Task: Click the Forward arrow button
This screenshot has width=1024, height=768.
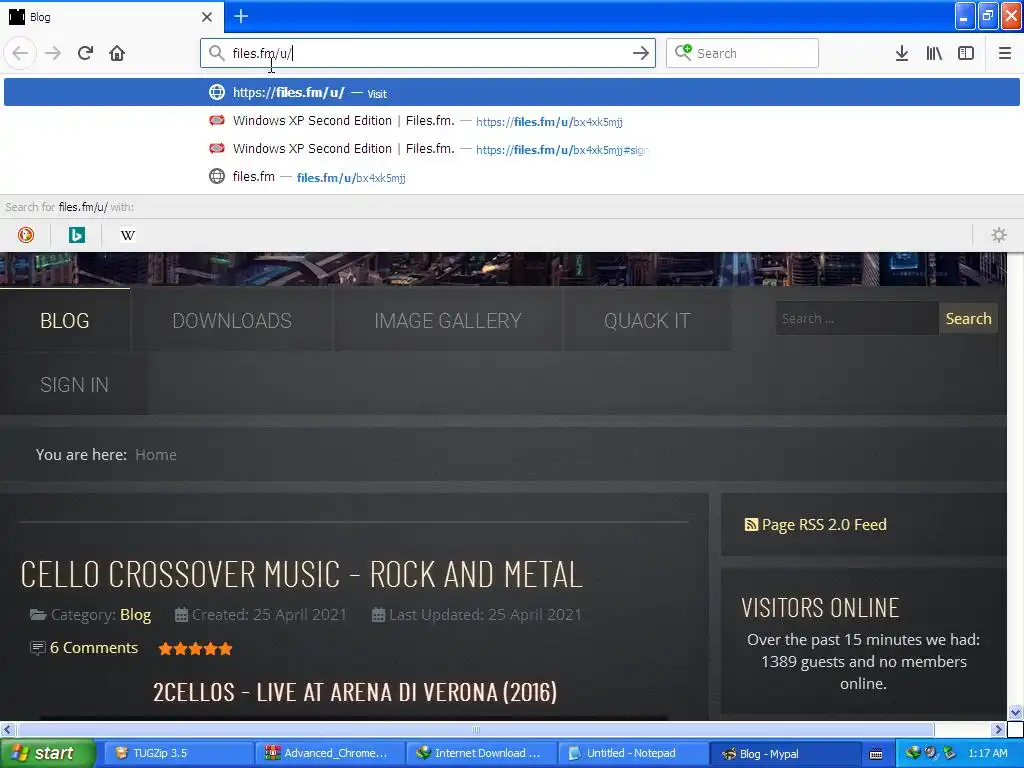Action: [53, 53]
